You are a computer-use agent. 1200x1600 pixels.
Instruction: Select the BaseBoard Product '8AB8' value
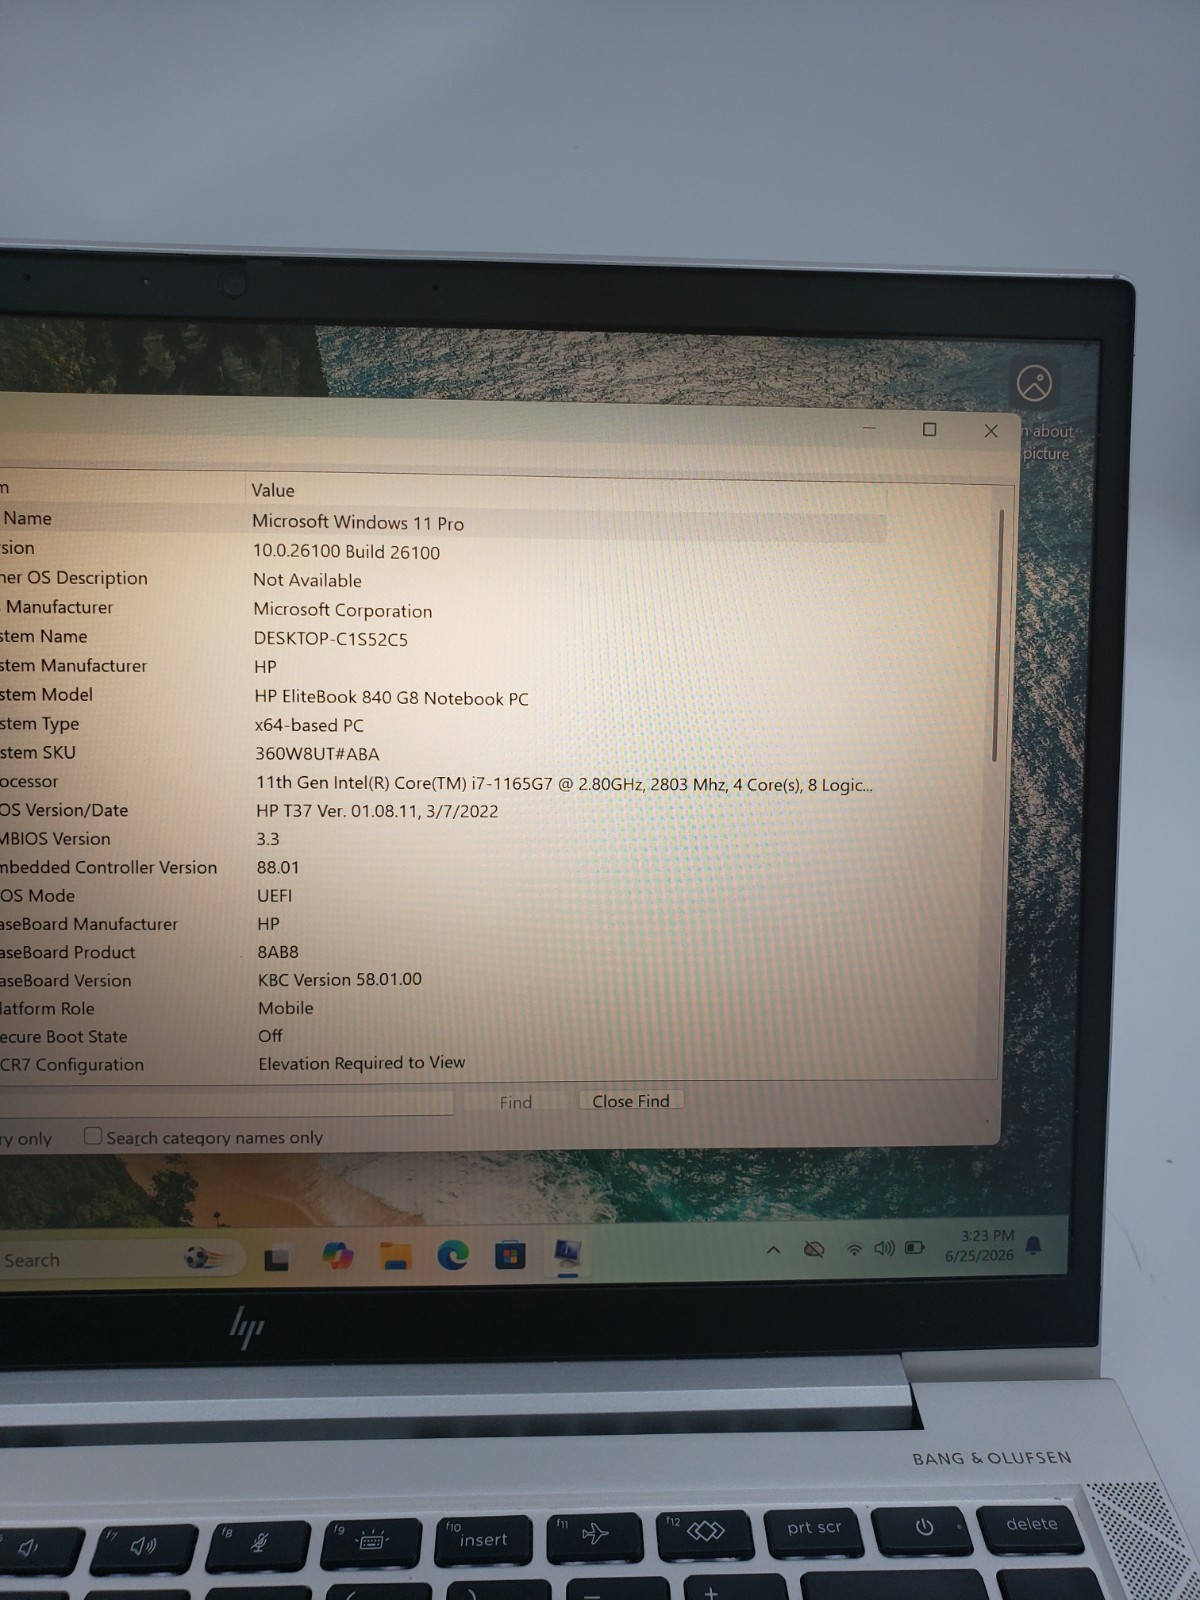pyautogui.click(x=278, y=952)
